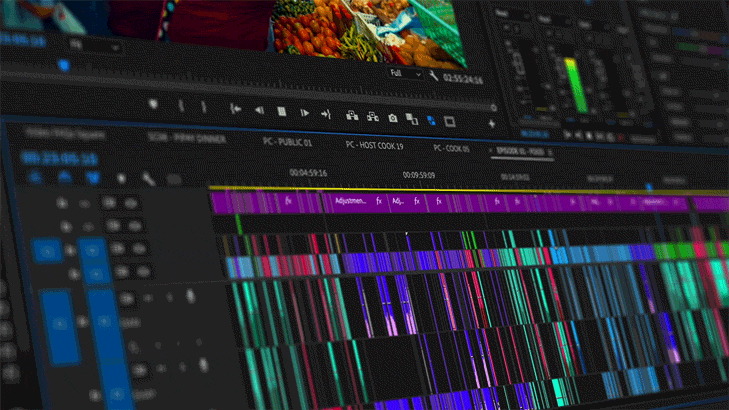The image size is (729, 410).
Task: Go to Out point in Program monitor
Action: coord(326,114)
